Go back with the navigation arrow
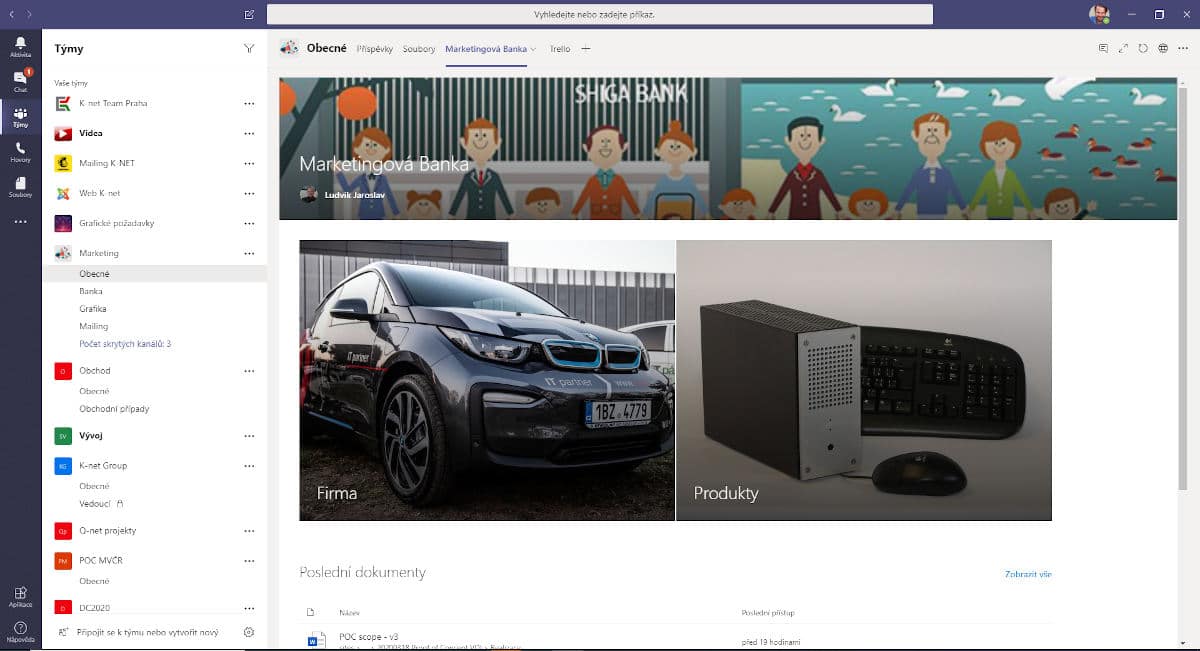 [11, 15]
